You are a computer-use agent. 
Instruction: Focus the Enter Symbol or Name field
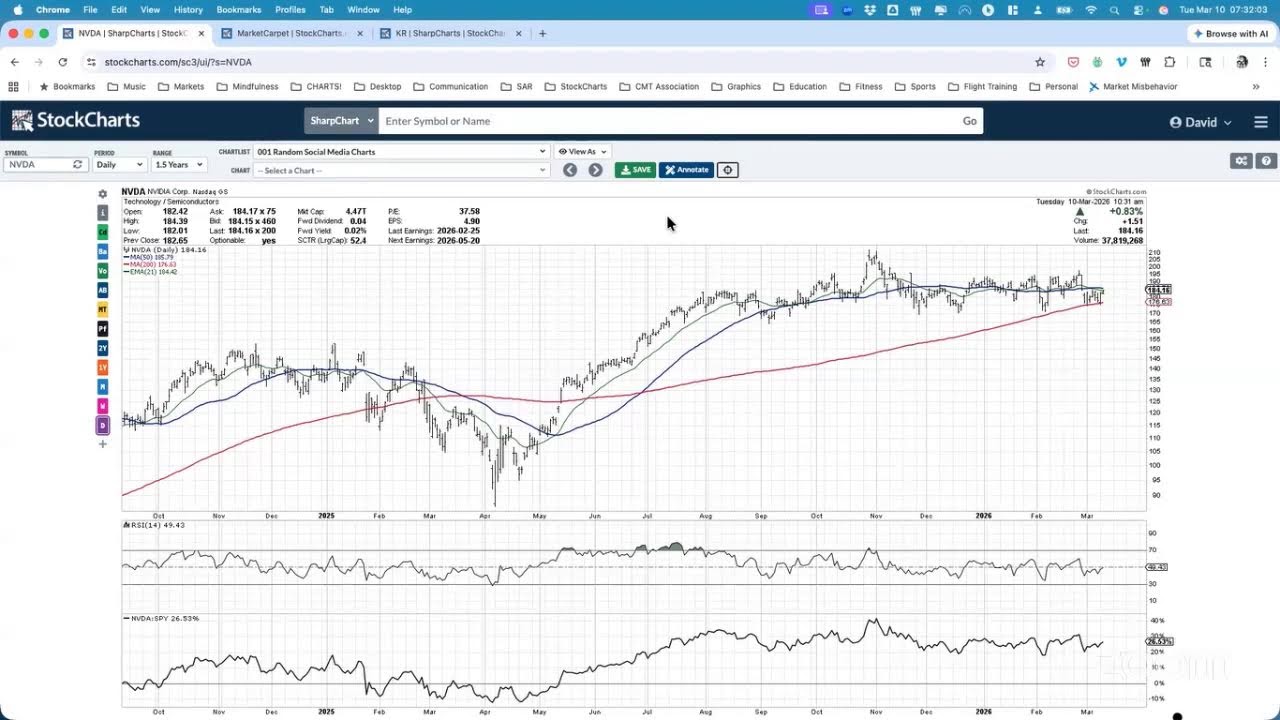(x=666, y=121)
